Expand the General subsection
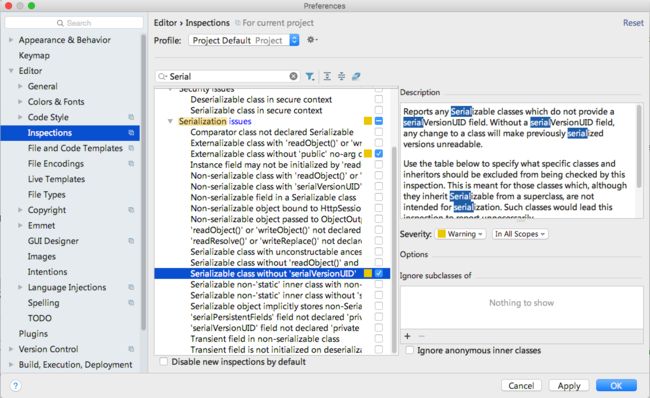Image resolution: width=650 pixels, height=398 pixels. click(x=20, y=86)
